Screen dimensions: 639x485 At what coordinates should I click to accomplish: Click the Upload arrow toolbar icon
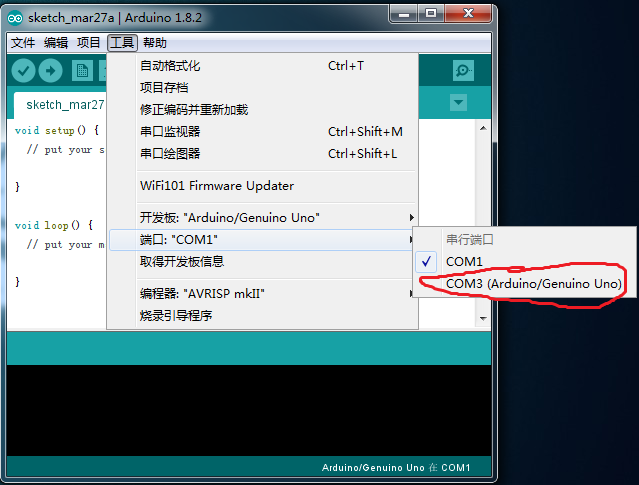pos(51,71)
